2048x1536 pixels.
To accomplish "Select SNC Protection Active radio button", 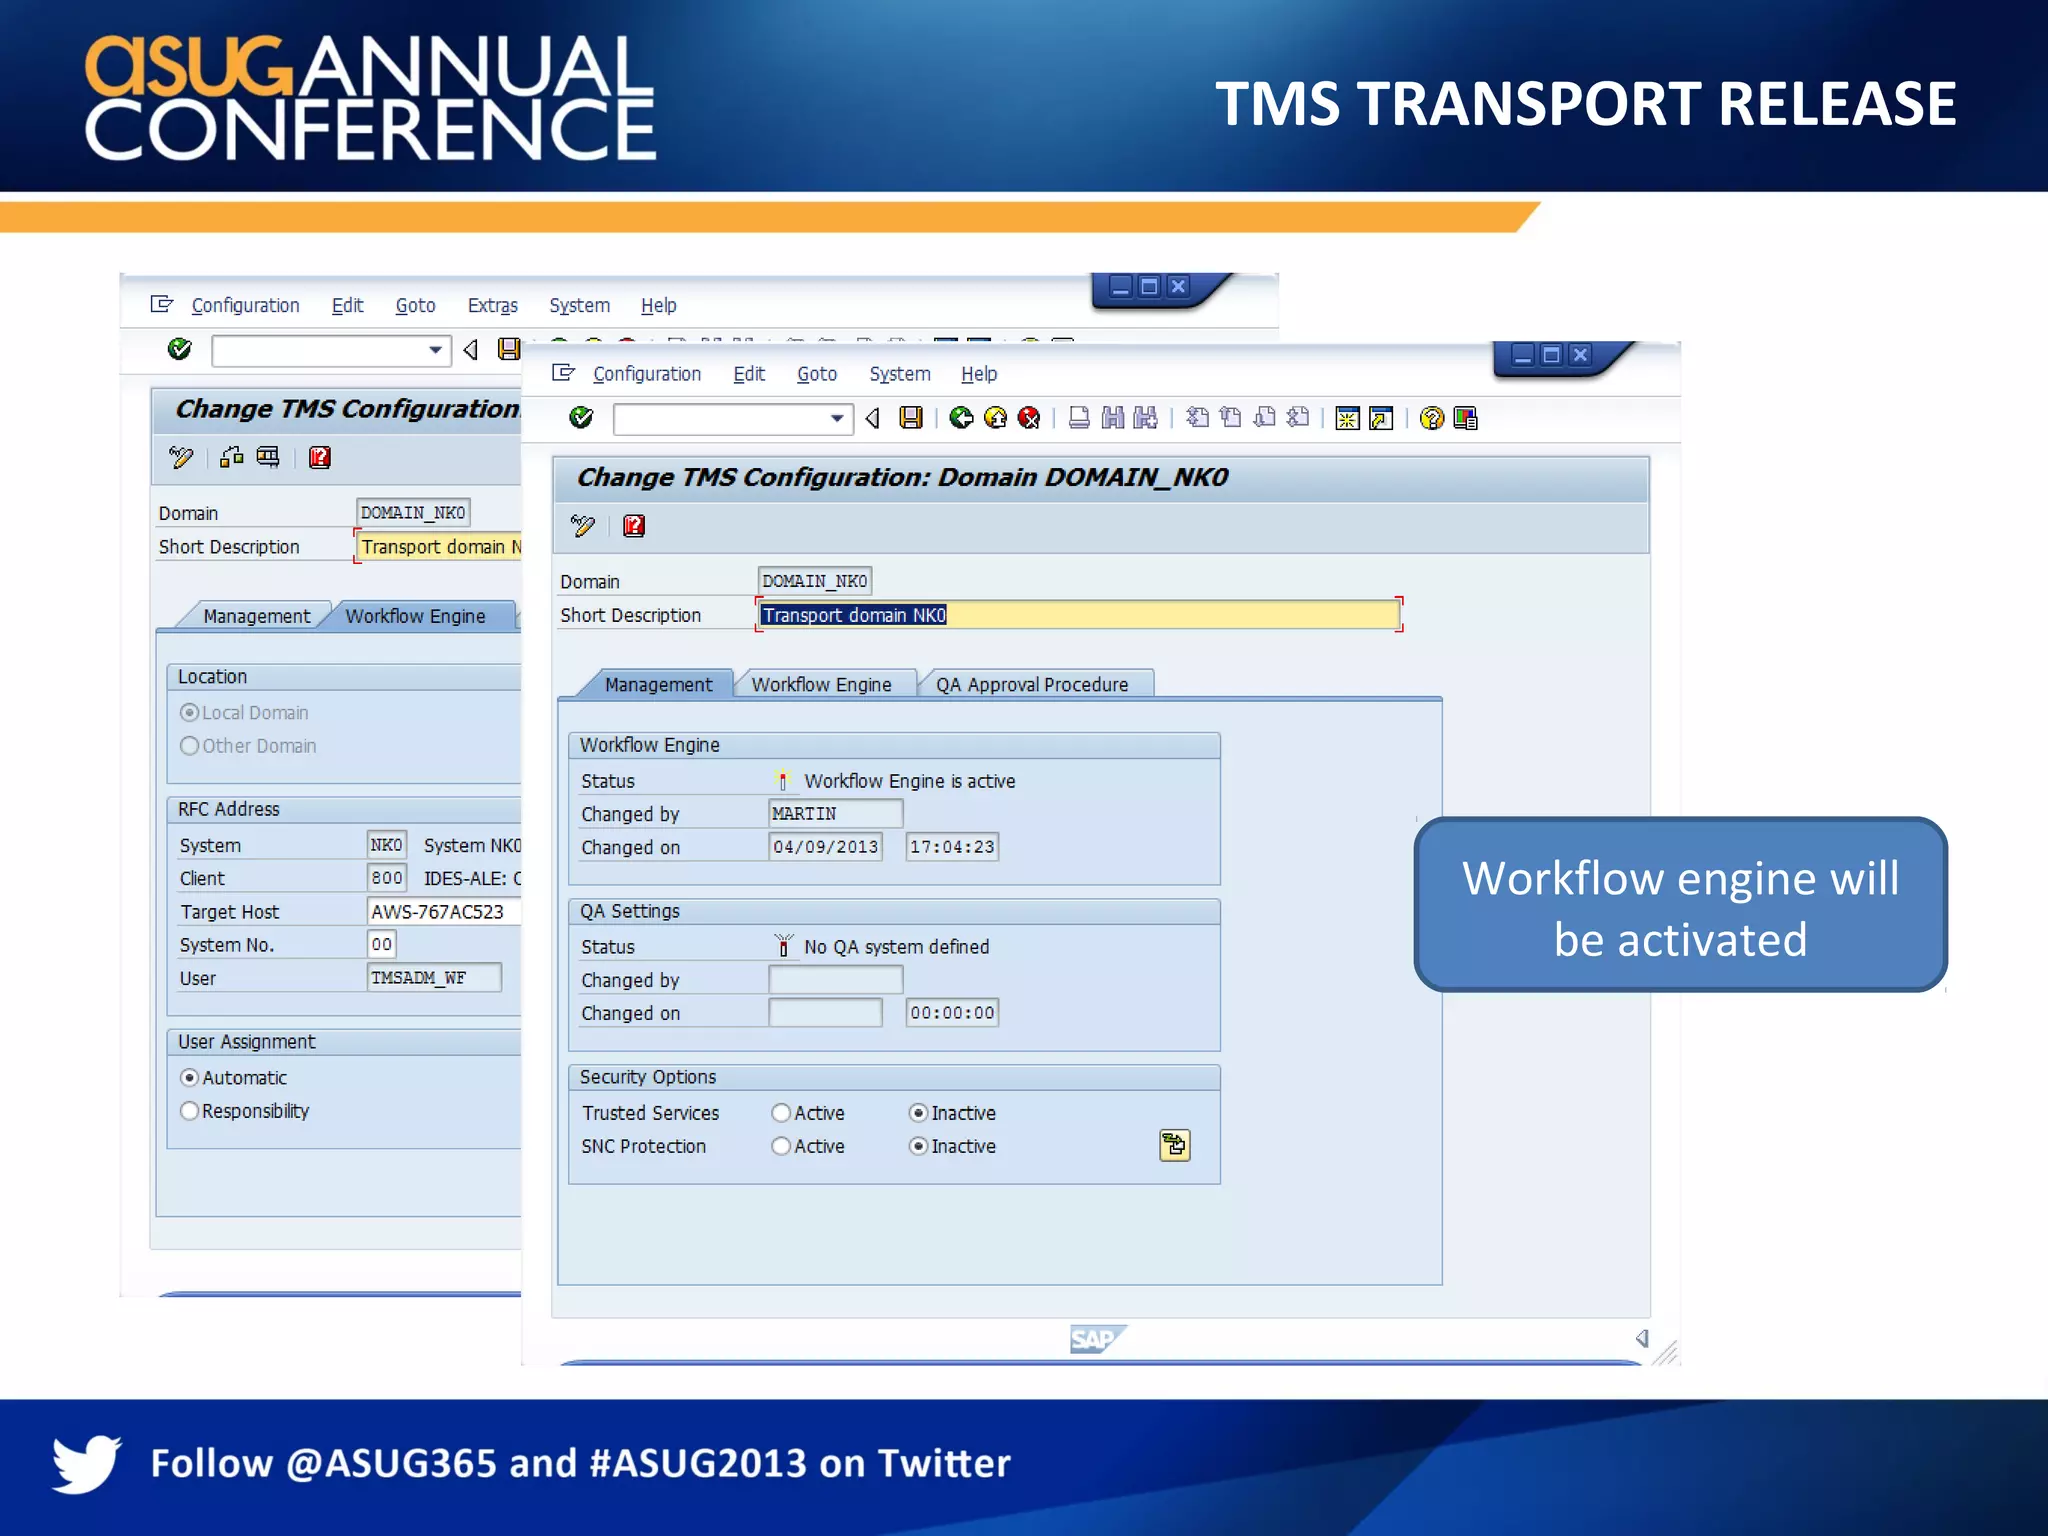I will [781, 1146].
